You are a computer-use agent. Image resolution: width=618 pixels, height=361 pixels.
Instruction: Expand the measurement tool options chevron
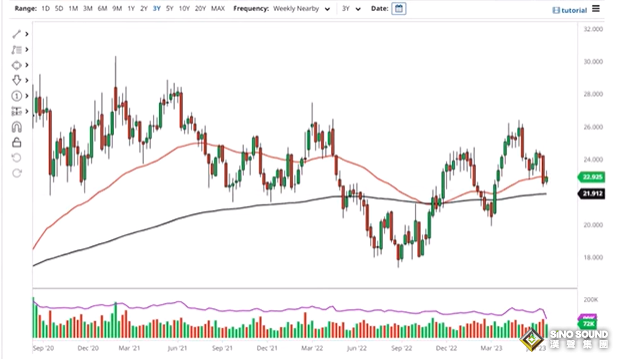click(27, 112)
